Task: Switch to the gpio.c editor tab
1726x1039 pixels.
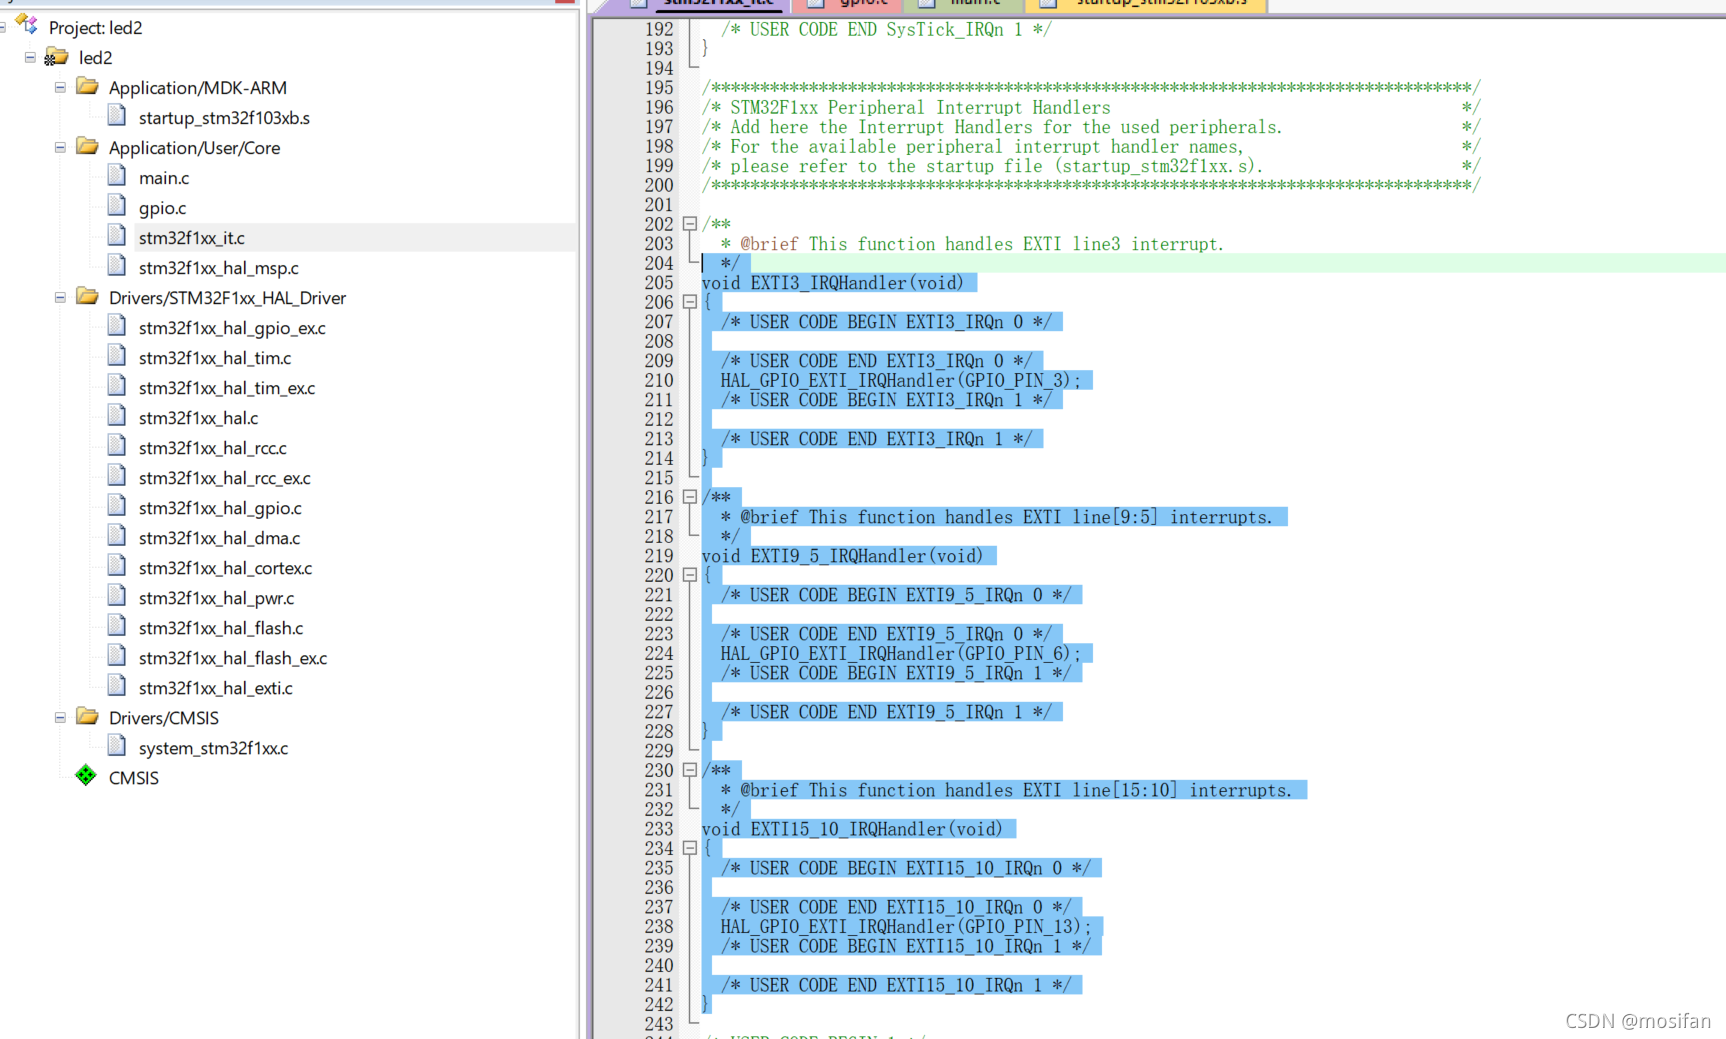Action: pyautogui.click(x=848, y=4)
